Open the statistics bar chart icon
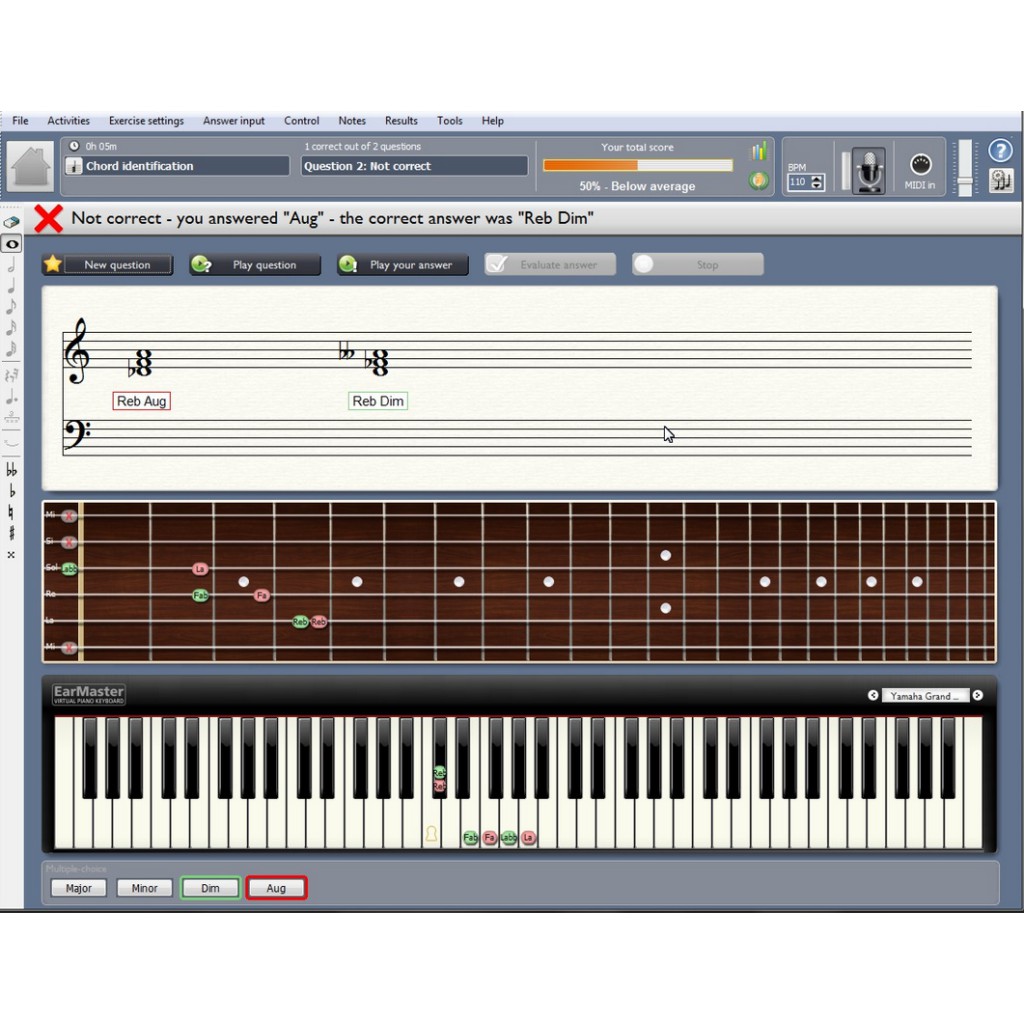The width and height of the screenshot is (1024, 1024). click(758, 152)
